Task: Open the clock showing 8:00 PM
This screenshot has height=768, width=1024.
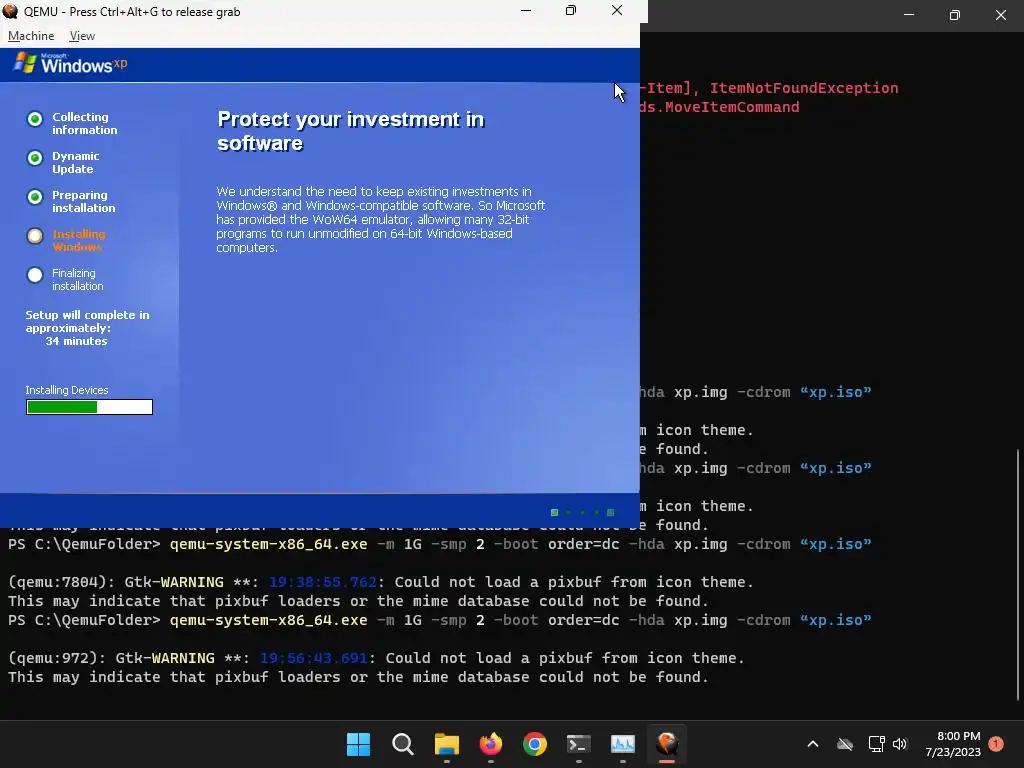Action: tap(953, 744)
